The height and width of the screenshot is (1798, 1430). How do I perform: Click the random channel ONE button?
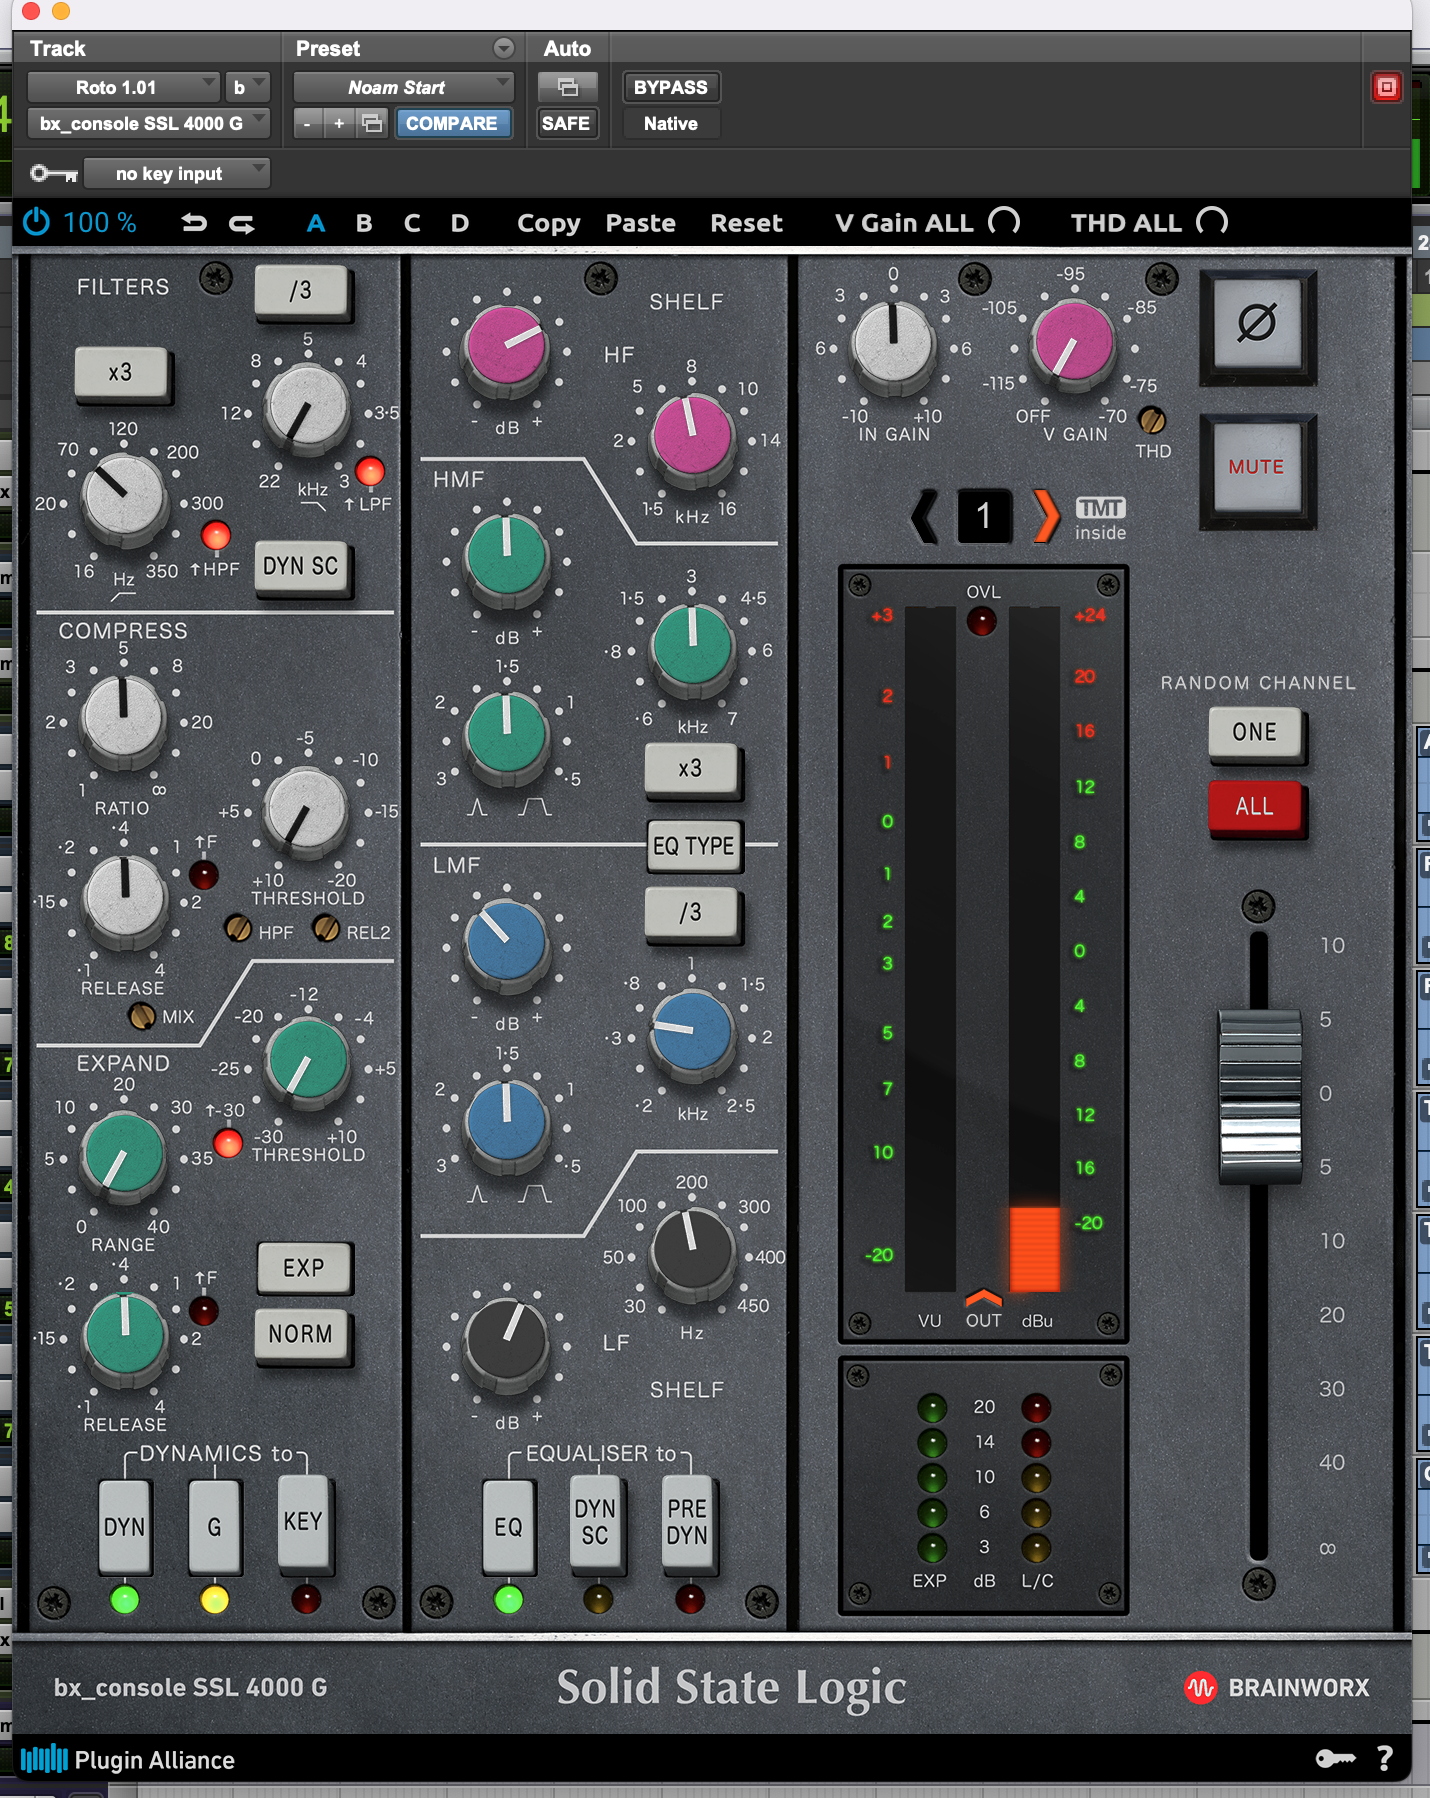coord(1255,732)
